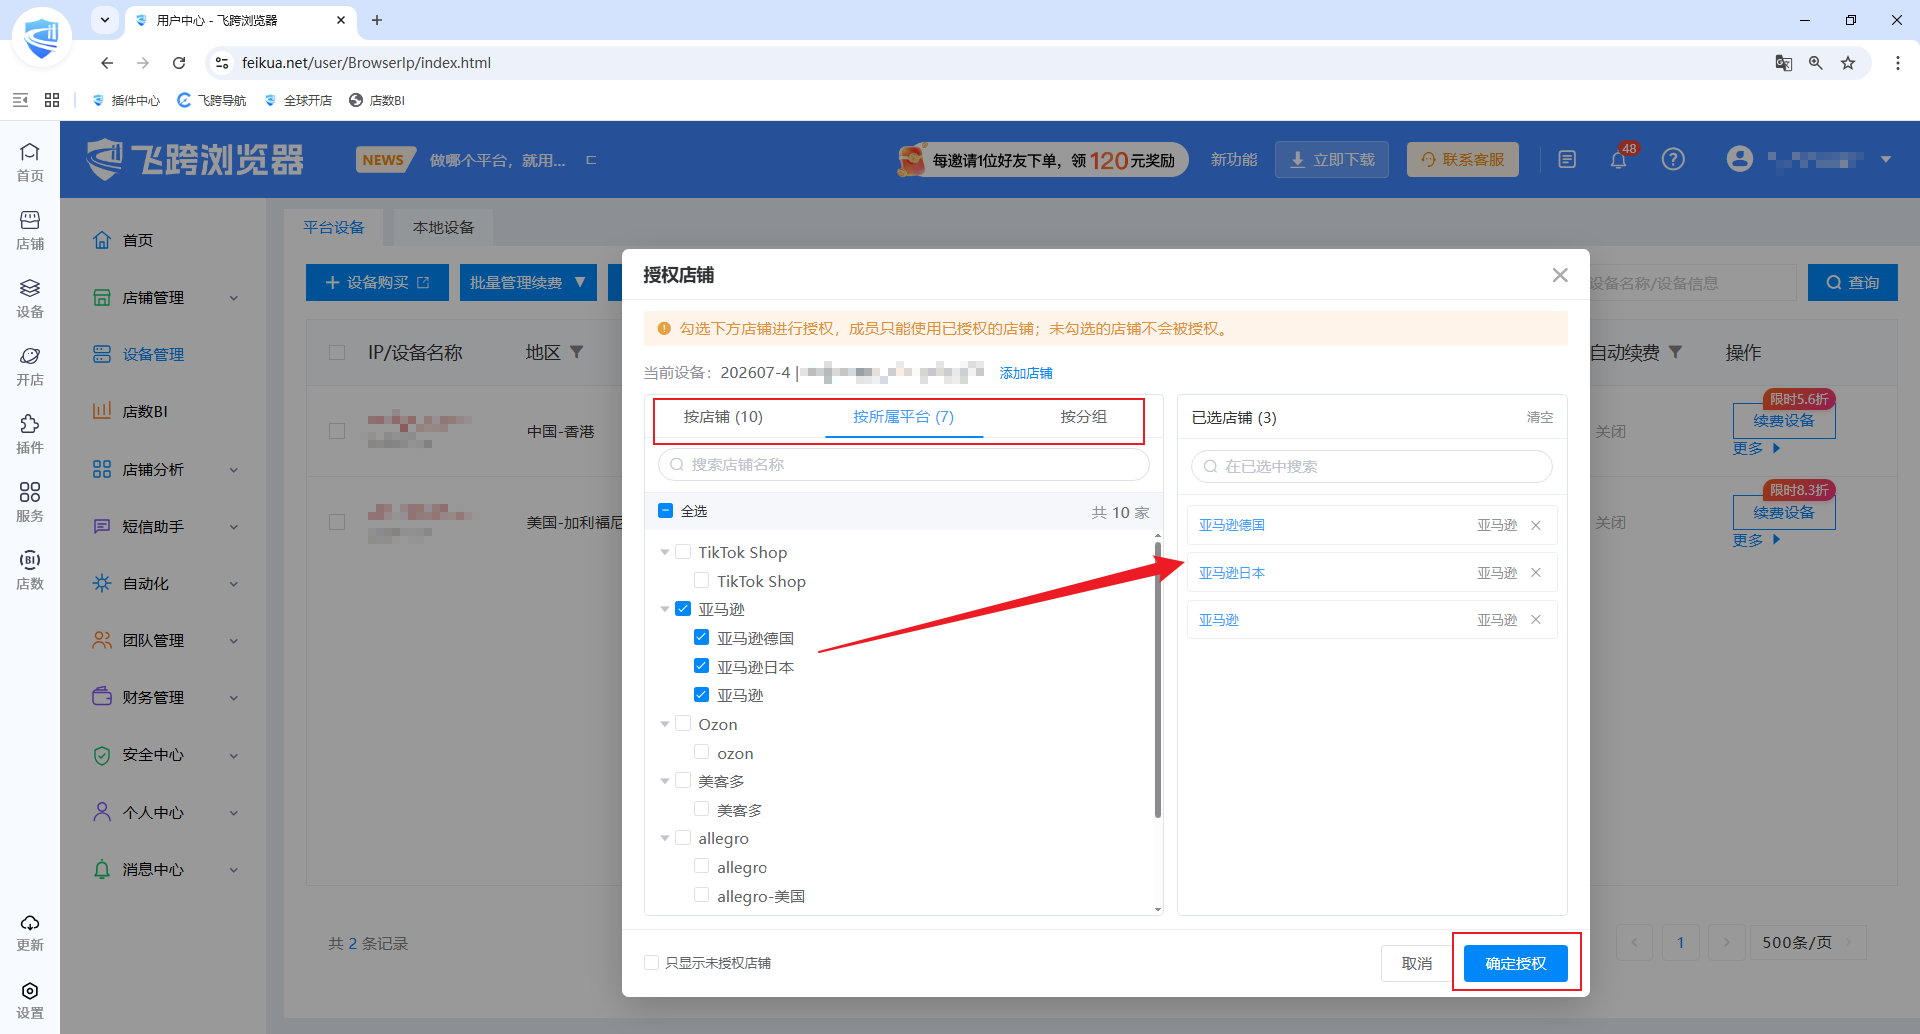
Task: Open the 首页 icon in left rail
Action: [x=30, y=161]
